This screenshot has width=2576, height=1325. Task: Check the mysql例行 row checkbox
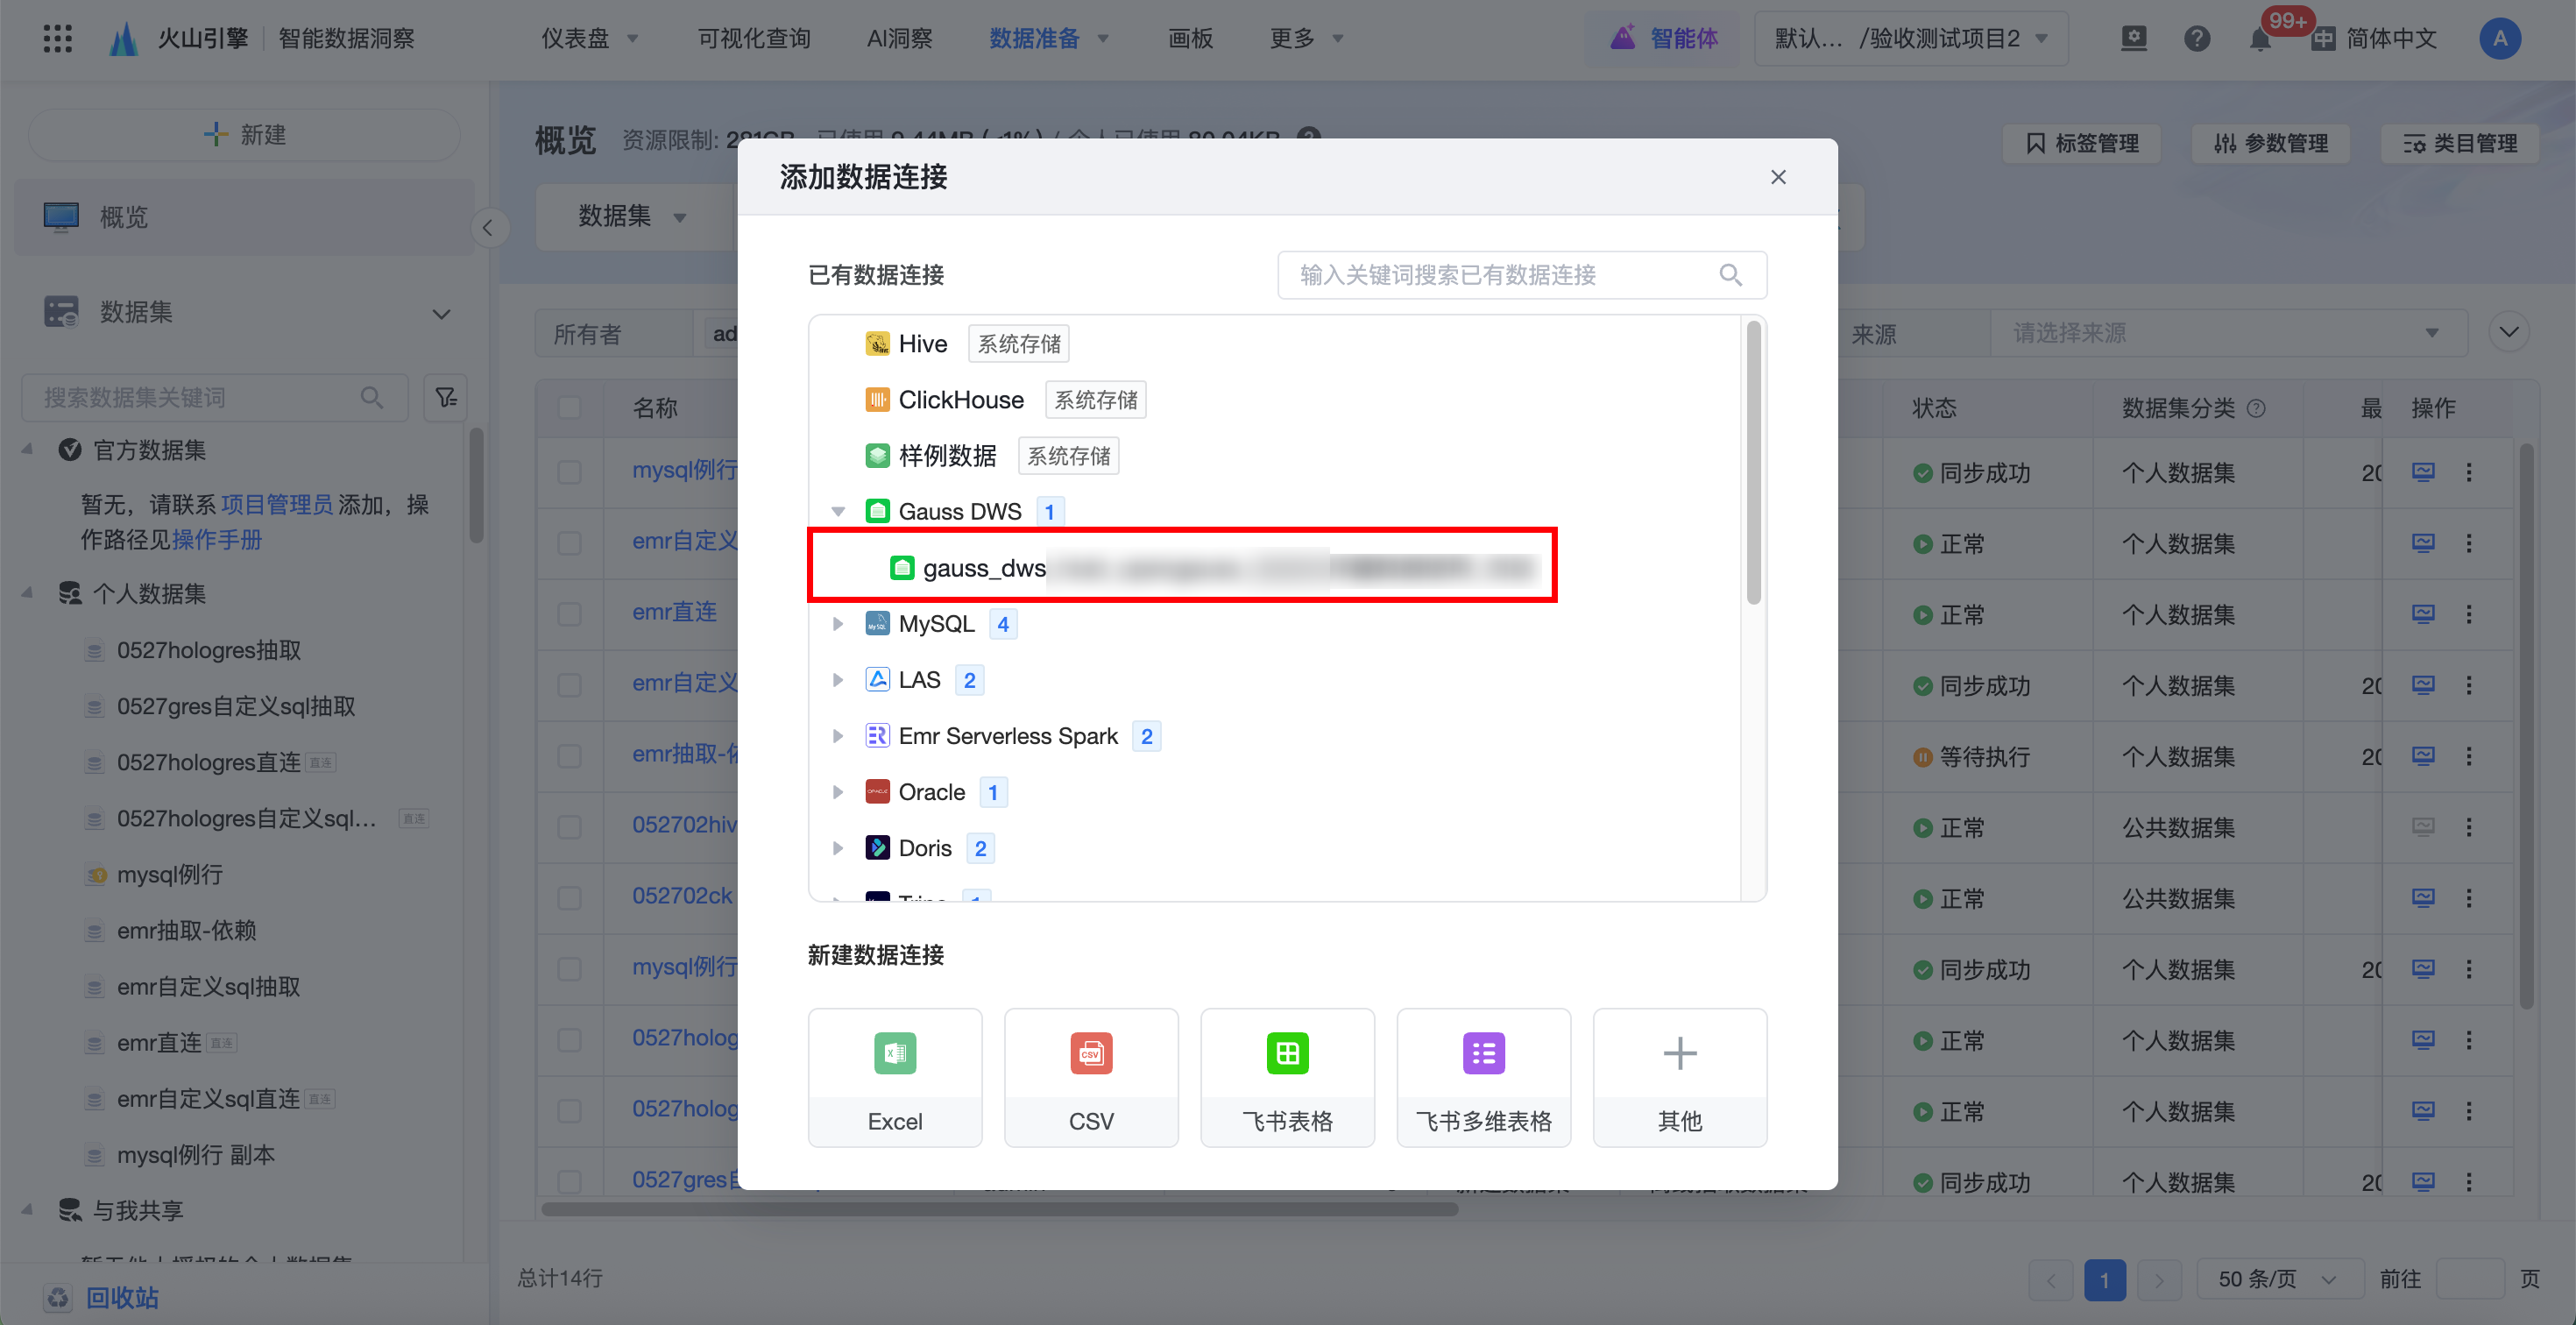(569, 472)
